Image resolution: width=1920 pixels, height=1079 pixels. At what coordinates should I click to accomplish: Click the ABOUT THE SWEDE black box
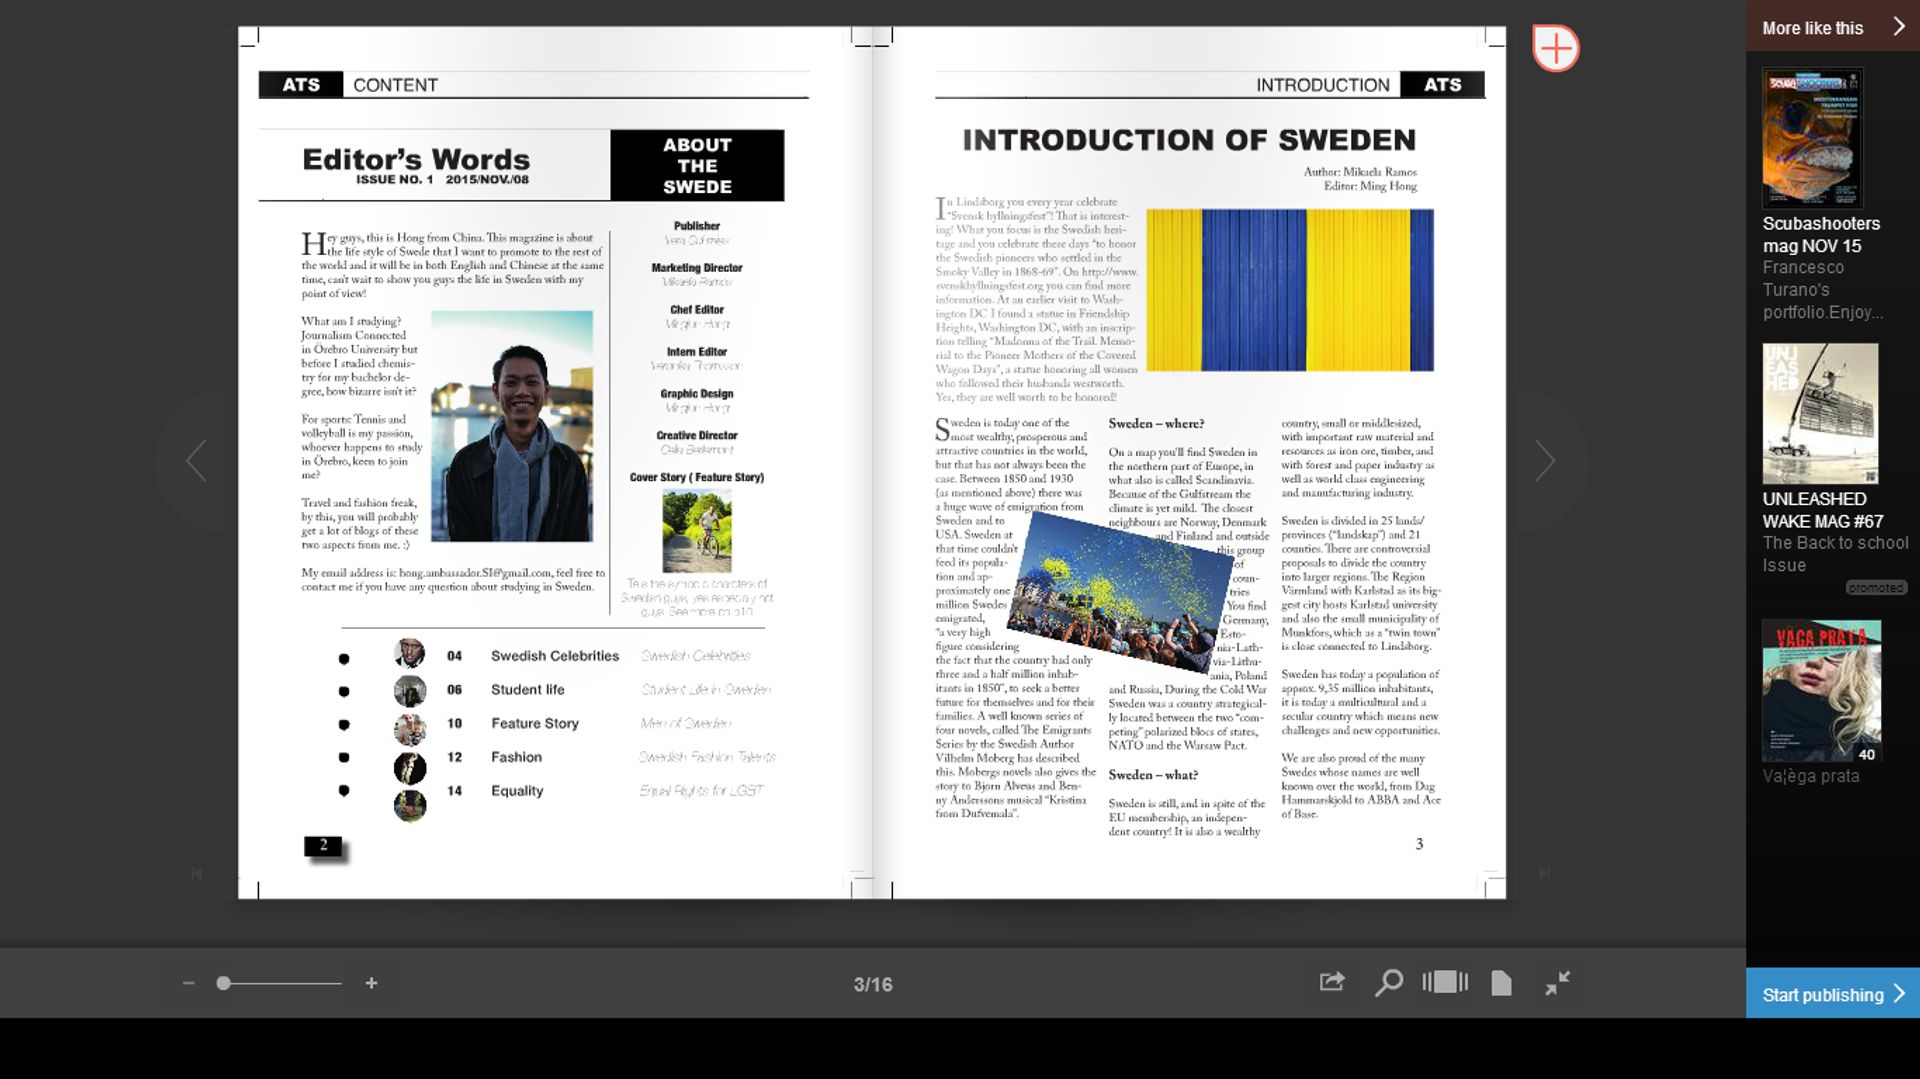(697, 165)
